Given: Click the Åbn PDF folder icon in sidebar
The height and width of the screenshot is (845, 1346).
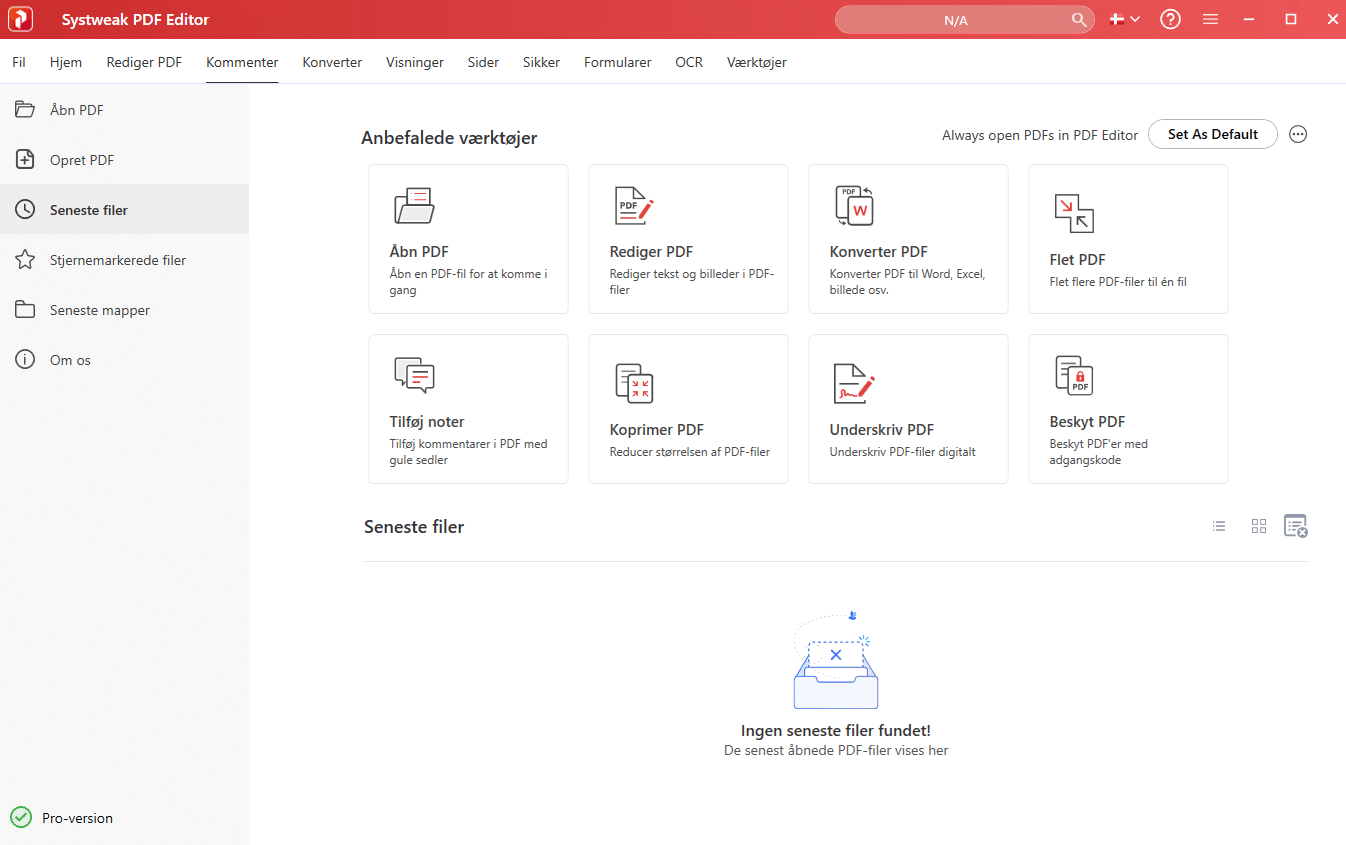Looking at the screenshot, I should [25, 110].
